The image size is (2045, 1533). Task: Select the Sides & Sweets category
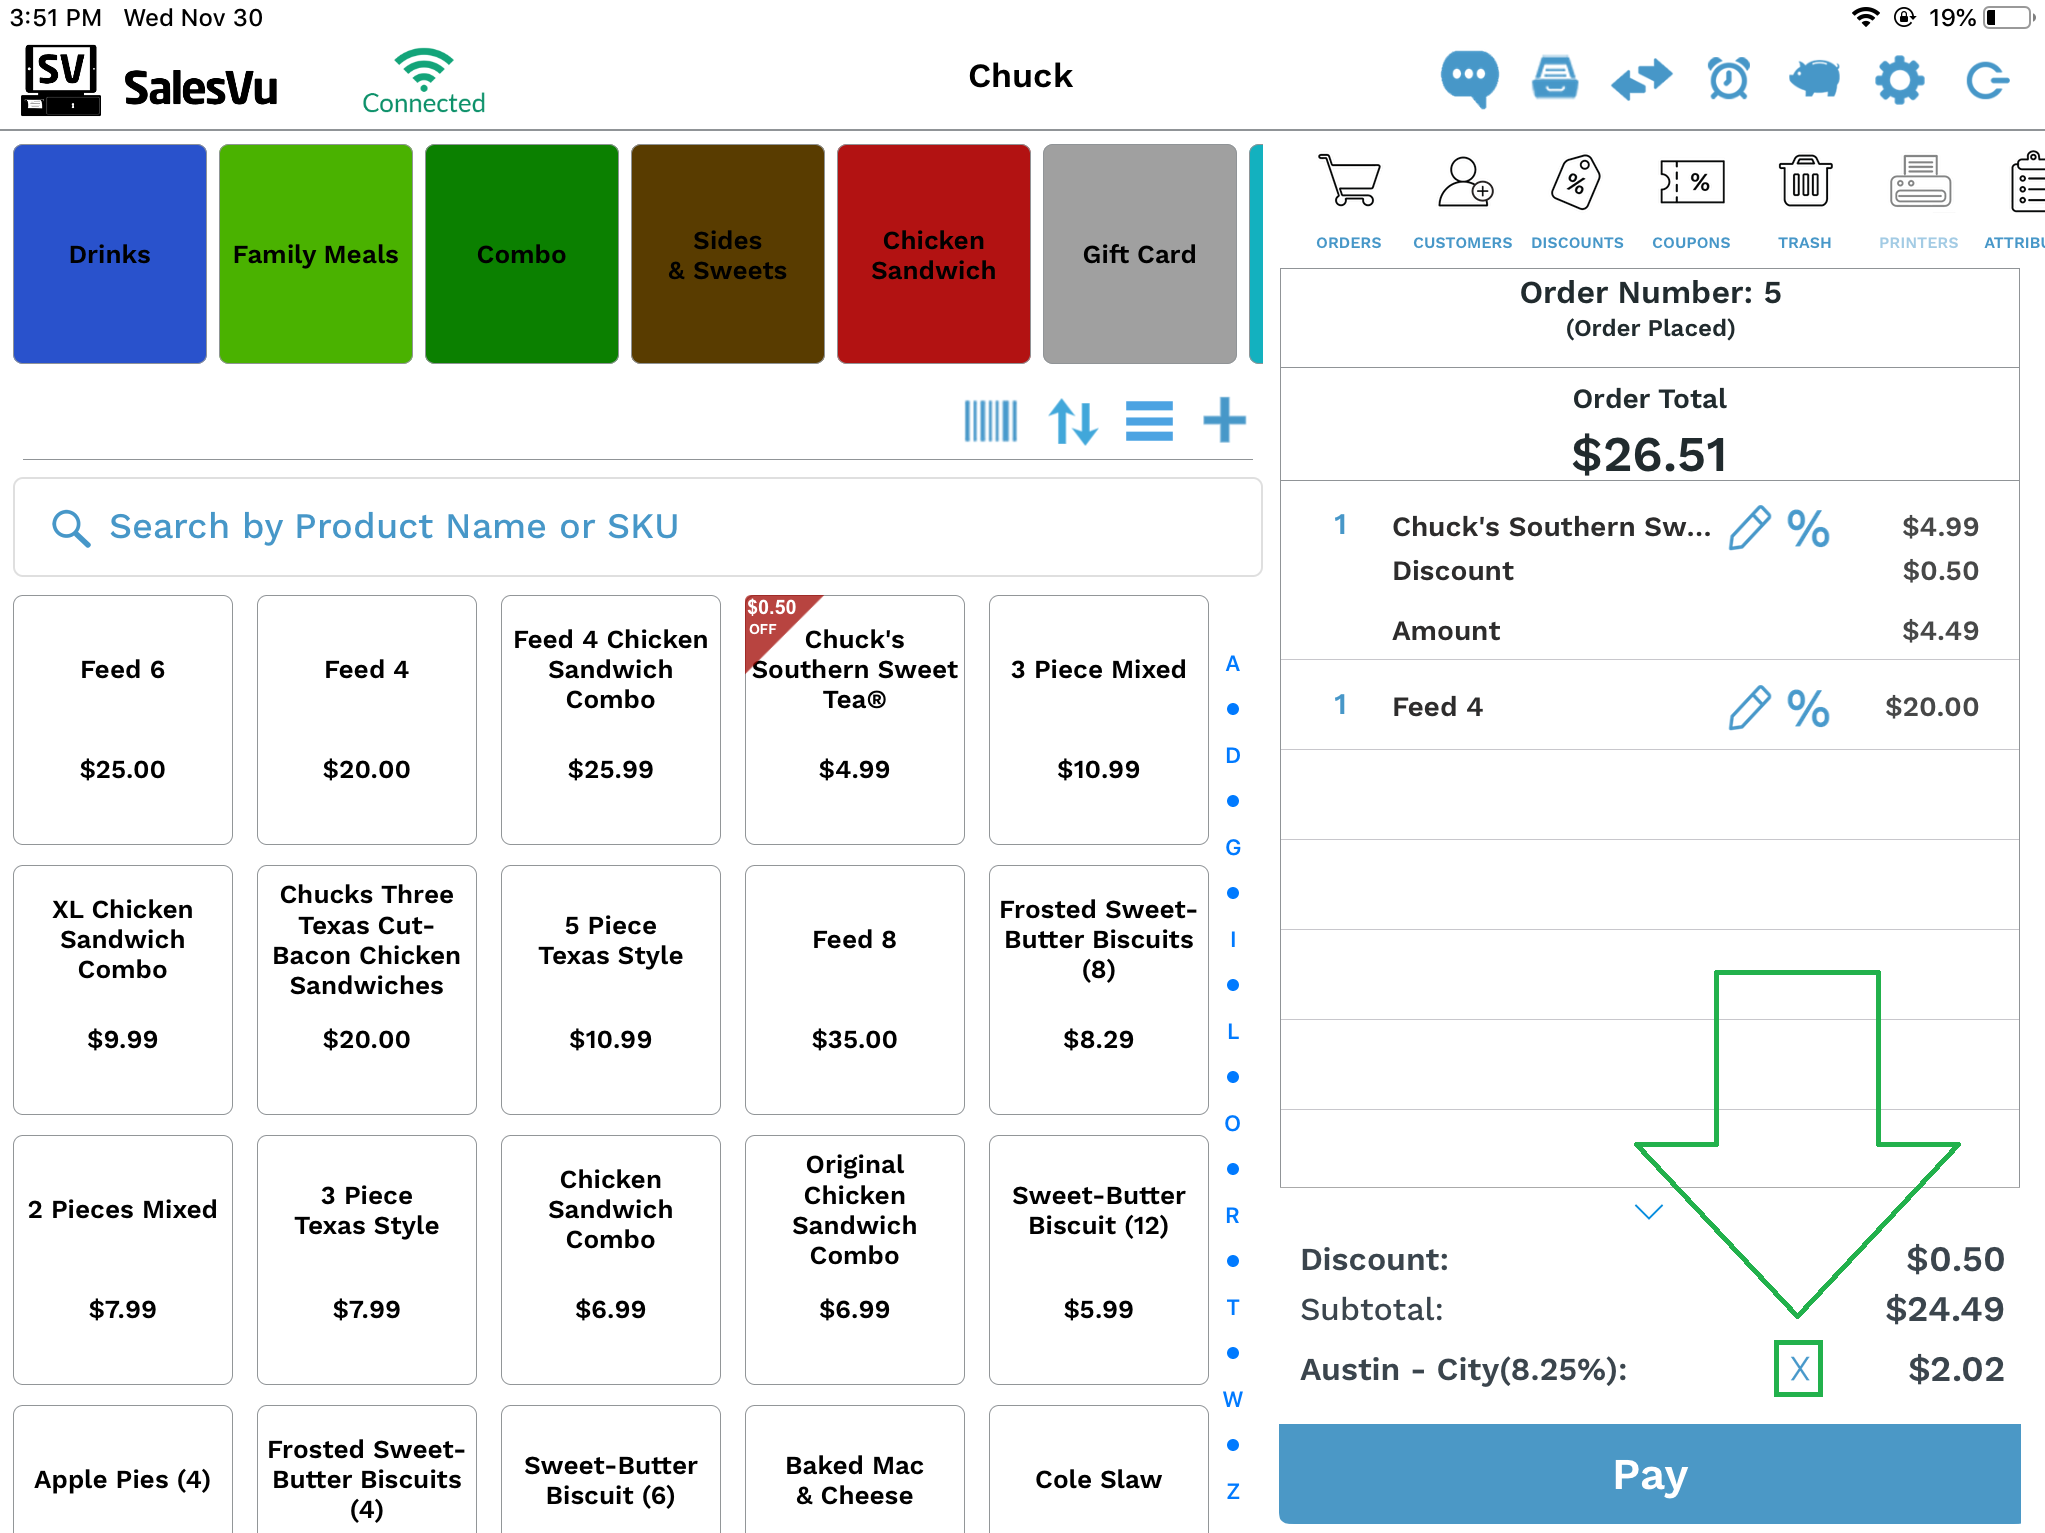(728, 254)
